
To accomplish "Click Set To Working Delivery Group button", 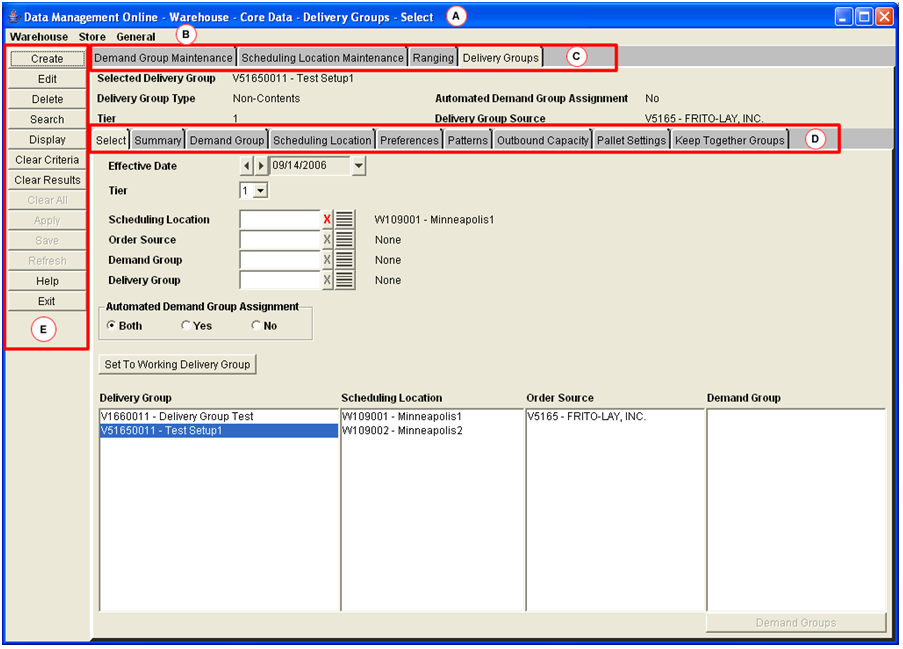I will point(177,365).
